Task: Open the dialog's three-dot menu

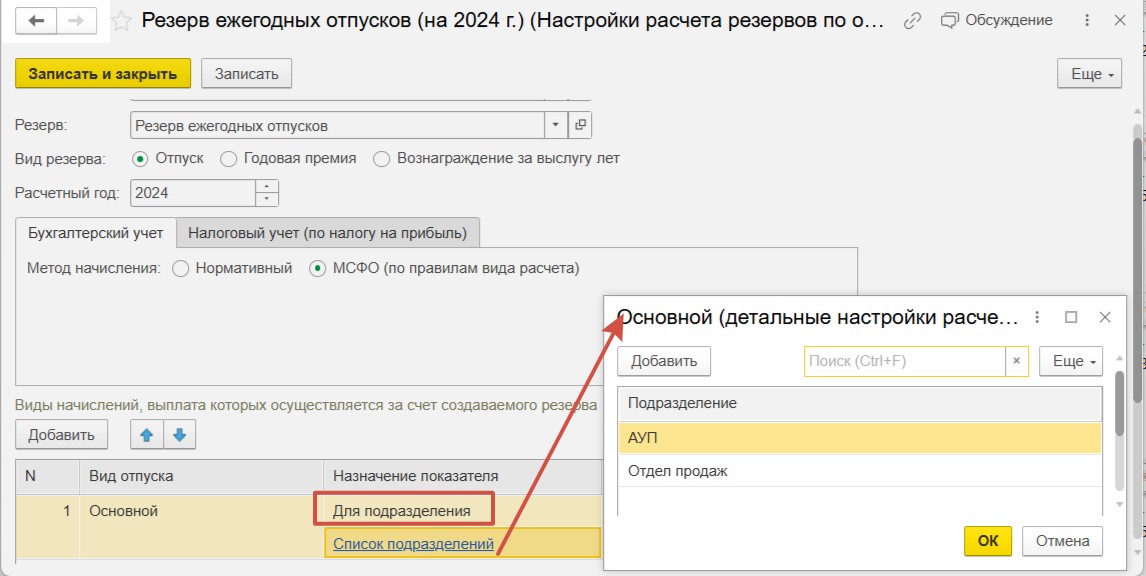Action: click(1037, 317)
